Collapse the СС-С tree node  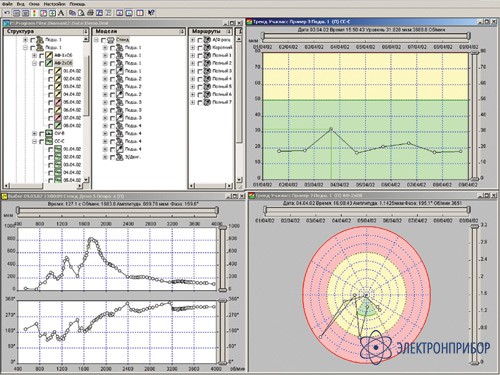[35, 141]
